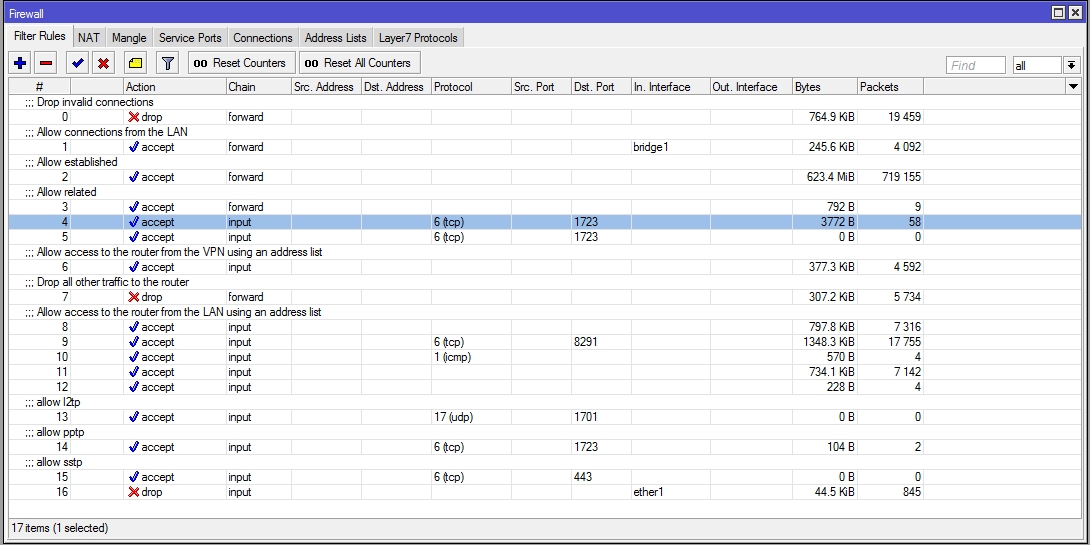Screen dimensions: 1090x545
Task: Expand the column chooser arrow in table header
Action: [x=1074, y=87]
